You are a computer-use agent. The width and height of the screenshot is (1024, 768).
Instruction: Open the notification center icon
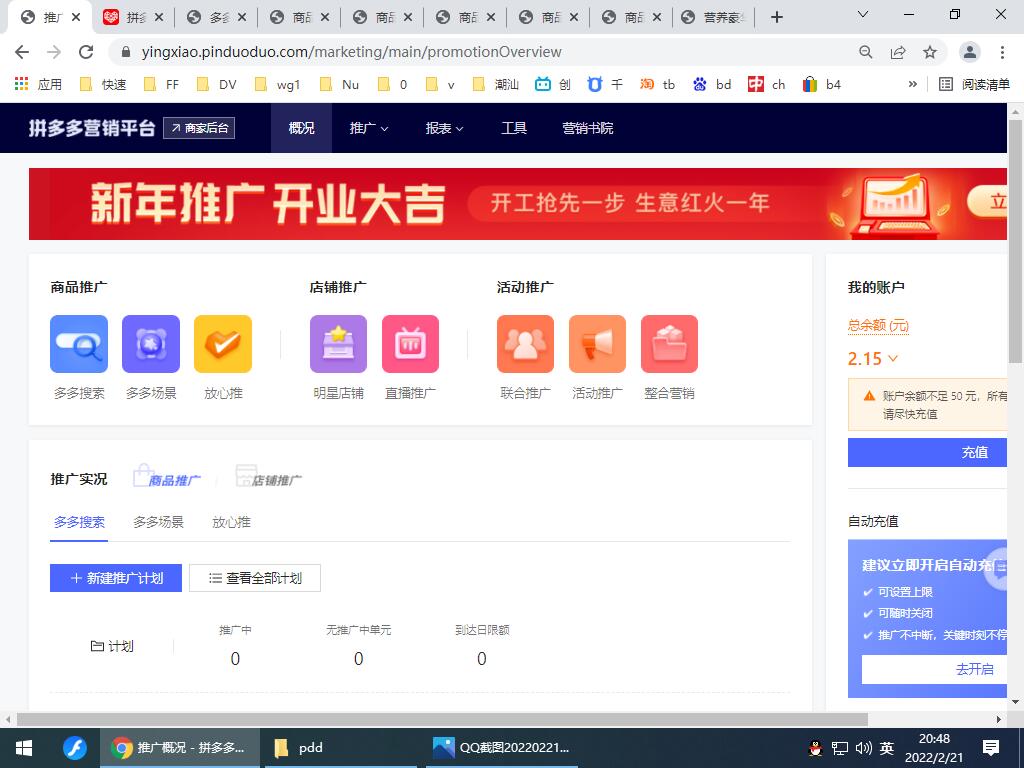[x=991, y=748]
